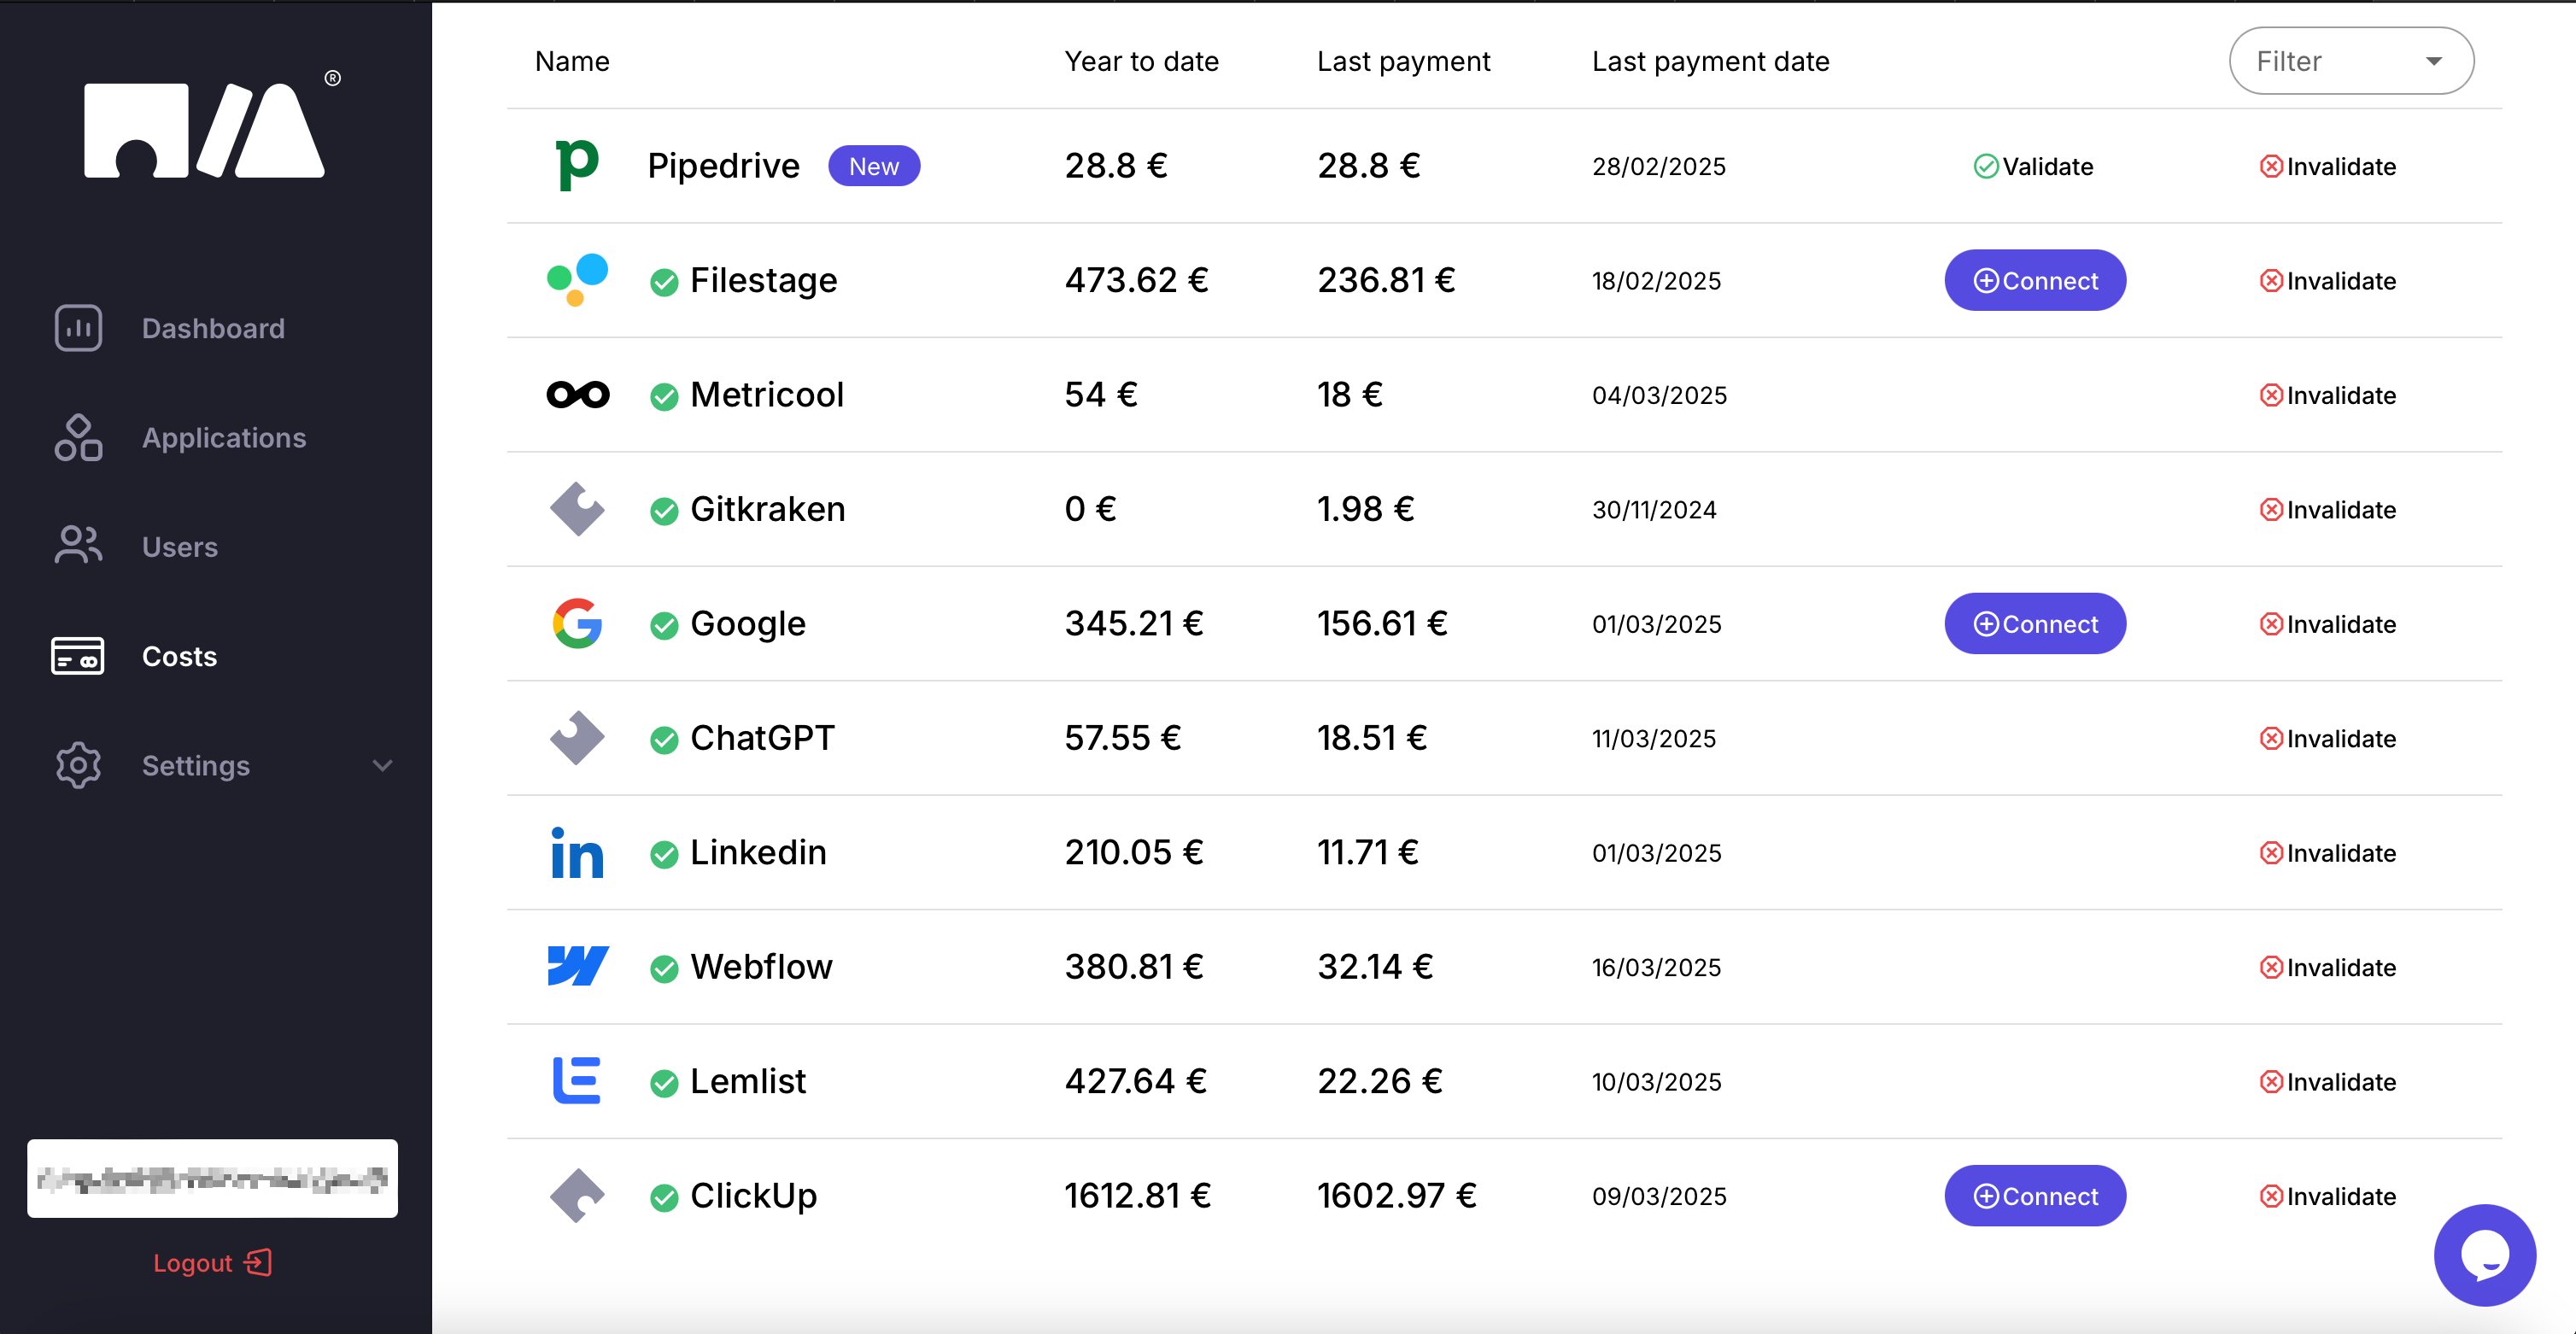Click the 1612.81 € year-to-date value

pyautogui.click(x=1137, y=1195)
